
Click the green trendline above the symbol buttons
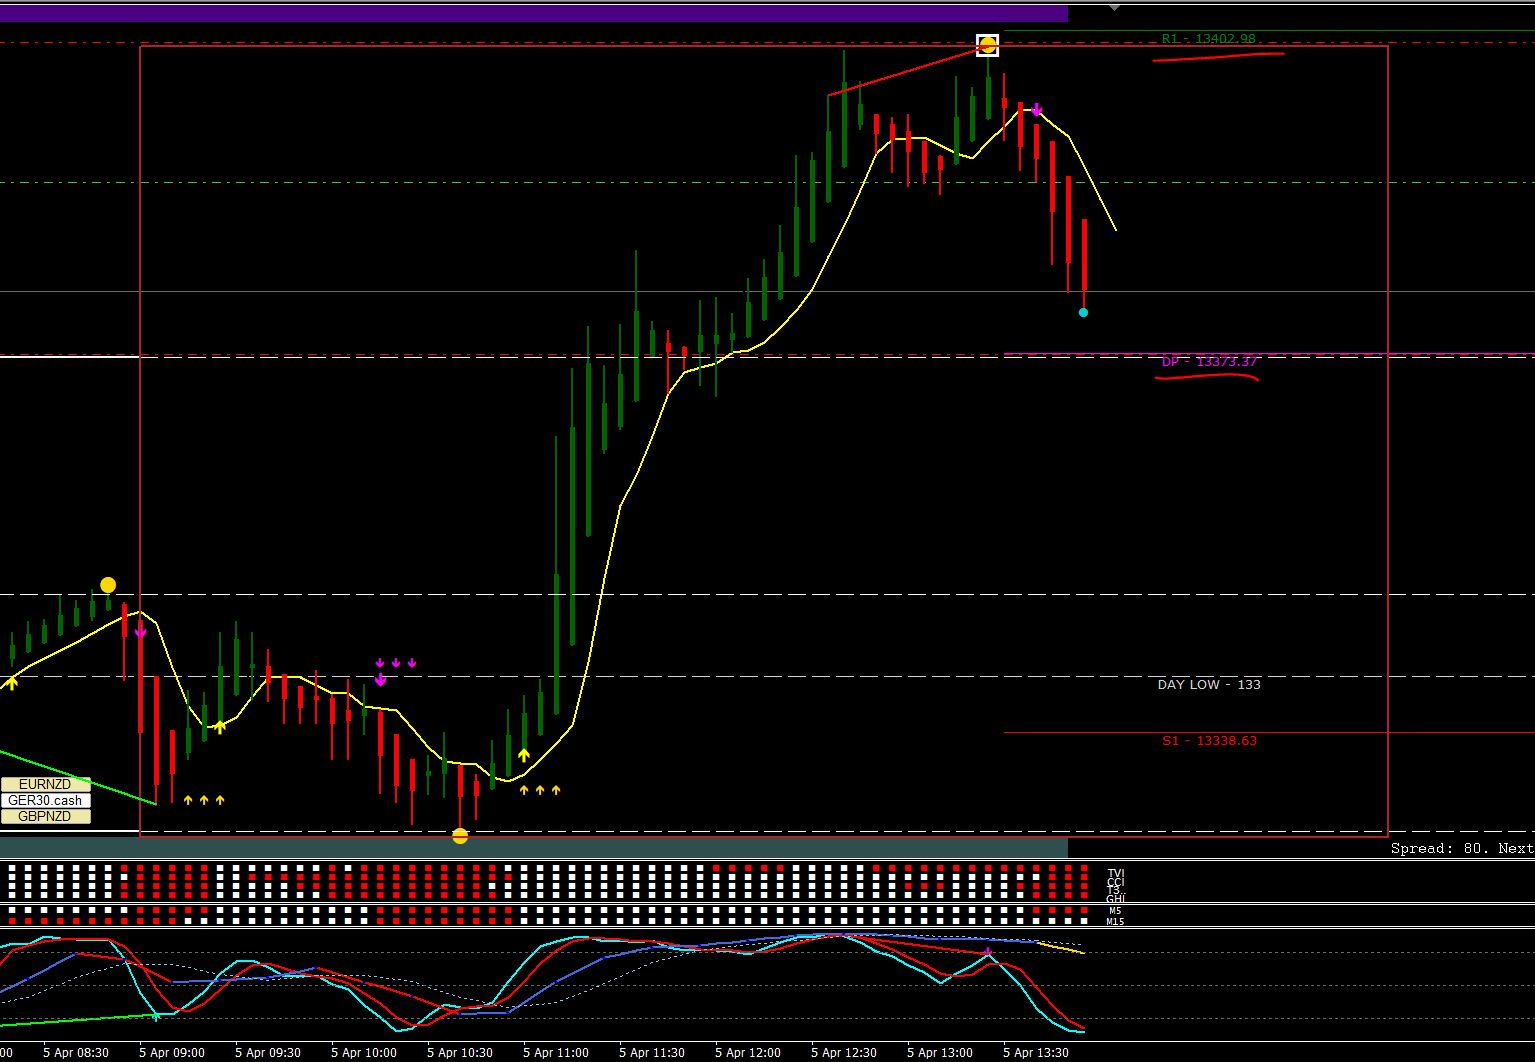click(78, 777)
